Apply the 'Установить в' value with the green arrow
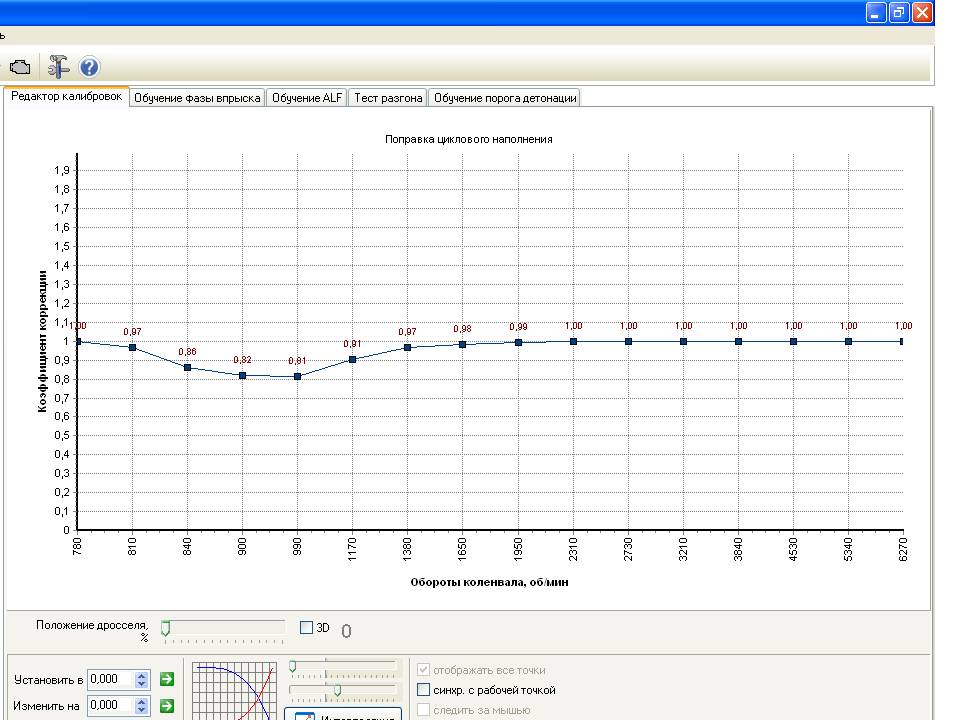The height and width of the screenshot is (720, 960). pos(167,679)
